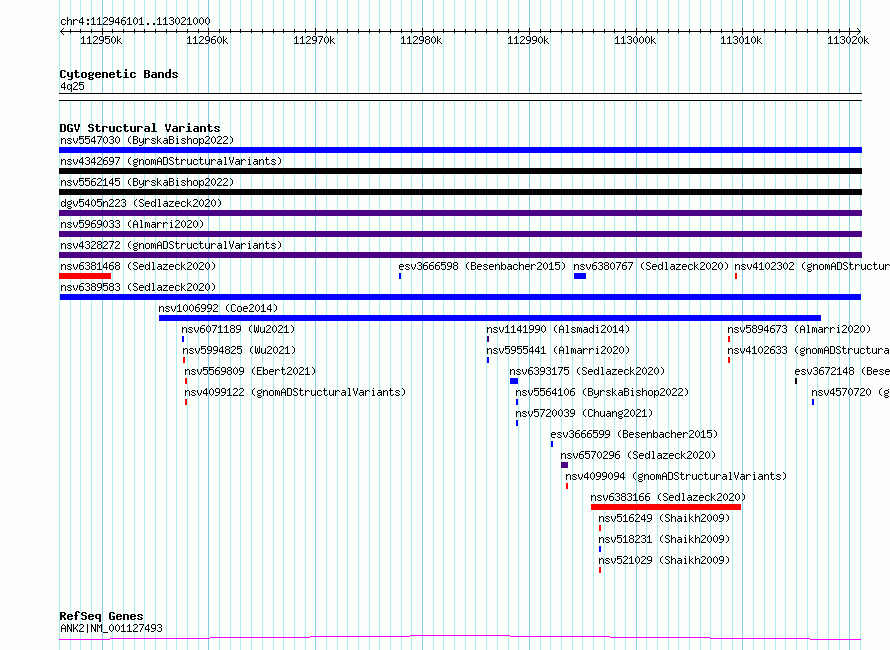This screenshot has height=650, width=890.
Task: Click nsv6380767 (Sedlazeck2020) label
Action: pos(651,266)
